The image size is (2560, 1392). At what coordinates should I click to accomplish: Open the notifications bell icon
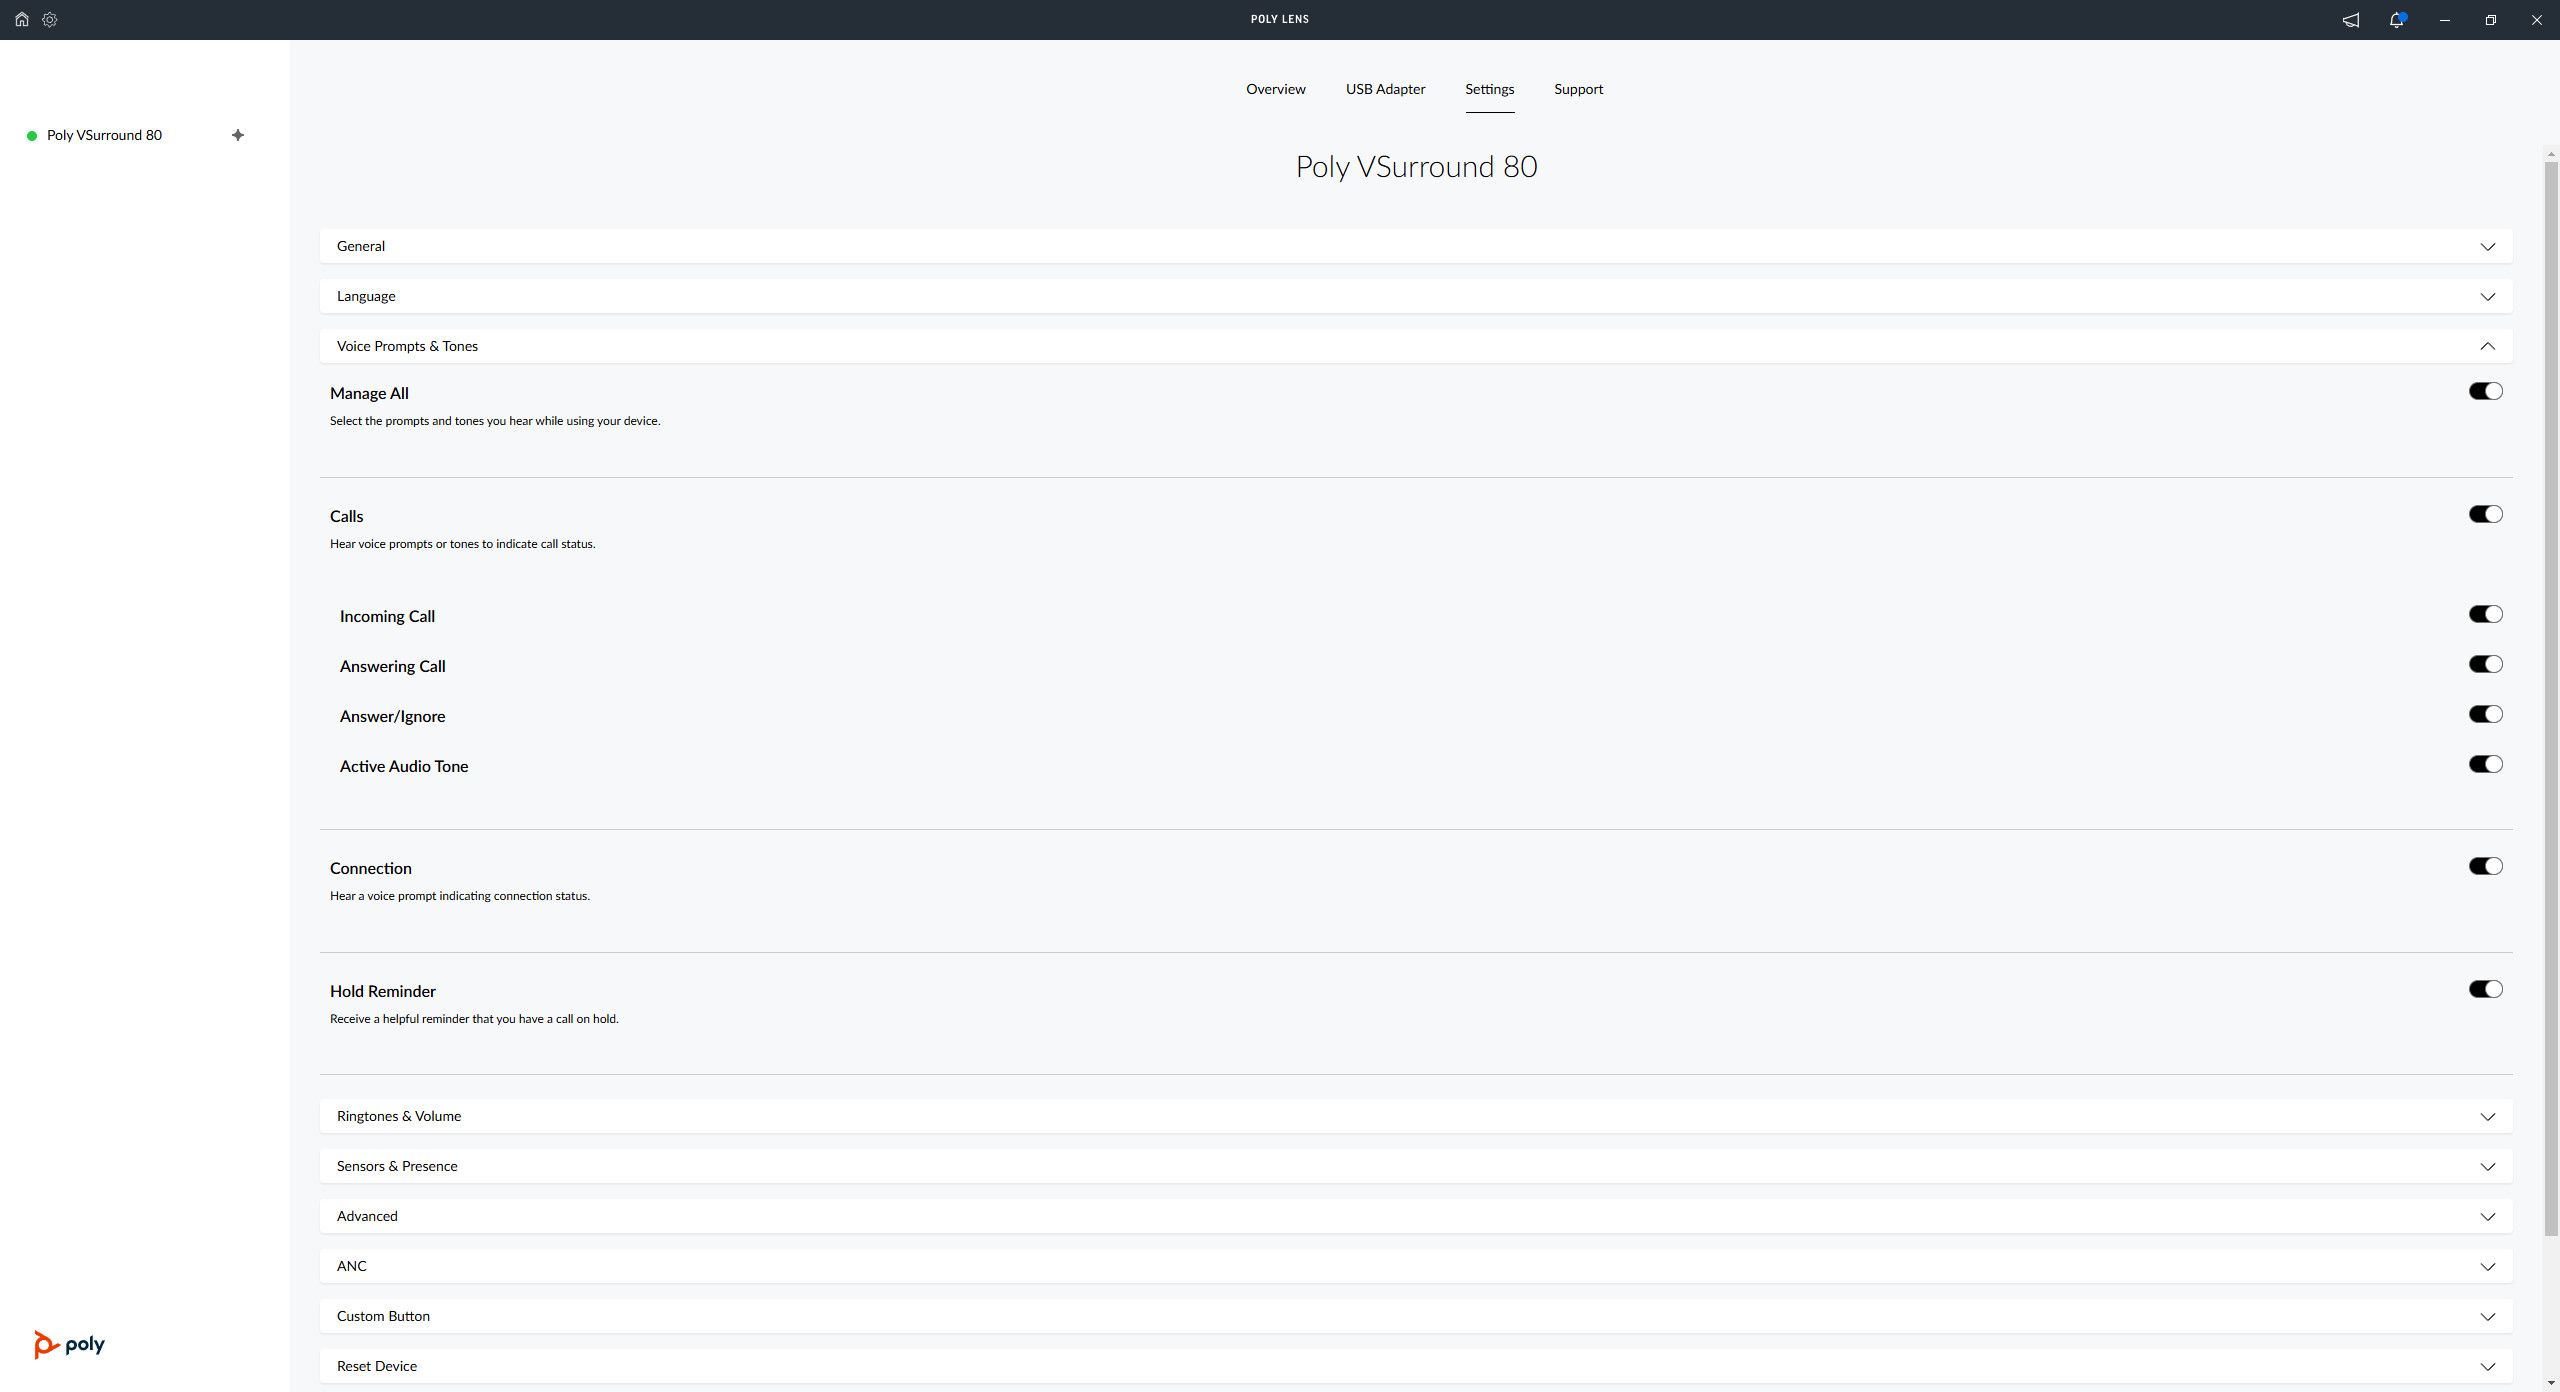tap(2397, 20)
